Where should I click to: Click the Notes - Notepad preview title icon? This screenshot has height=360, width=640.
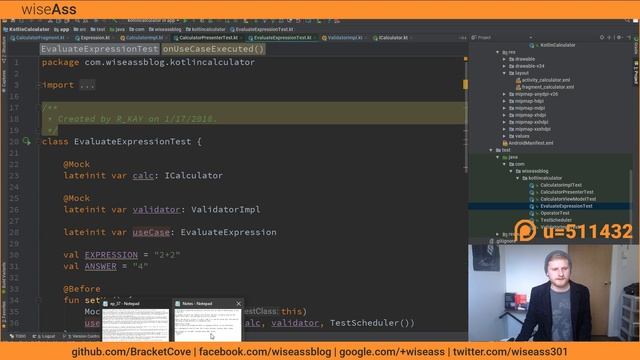coord(178,304)
